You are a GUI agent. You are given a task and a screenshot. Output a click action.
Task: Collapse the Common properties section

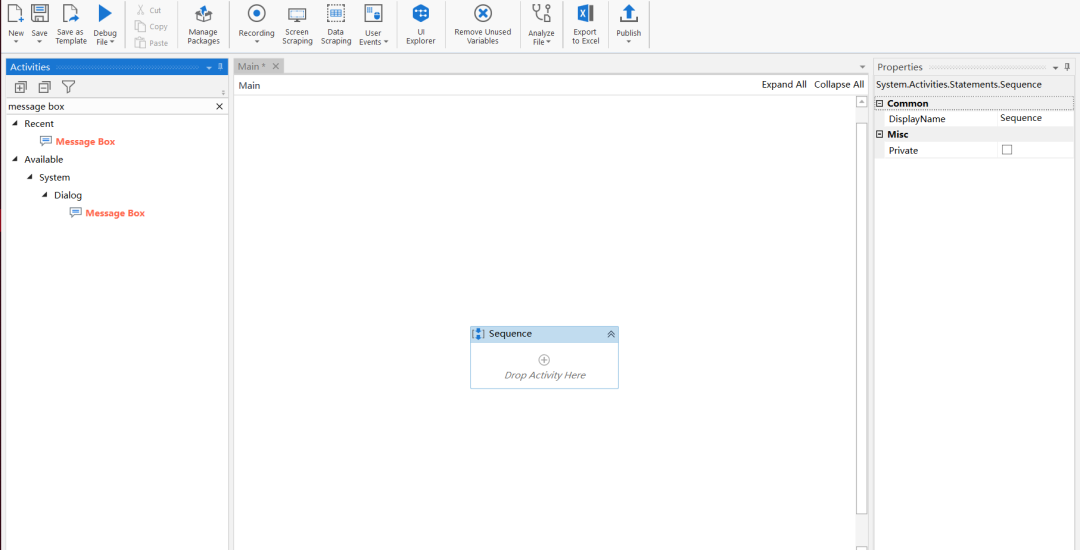[879, 103]
